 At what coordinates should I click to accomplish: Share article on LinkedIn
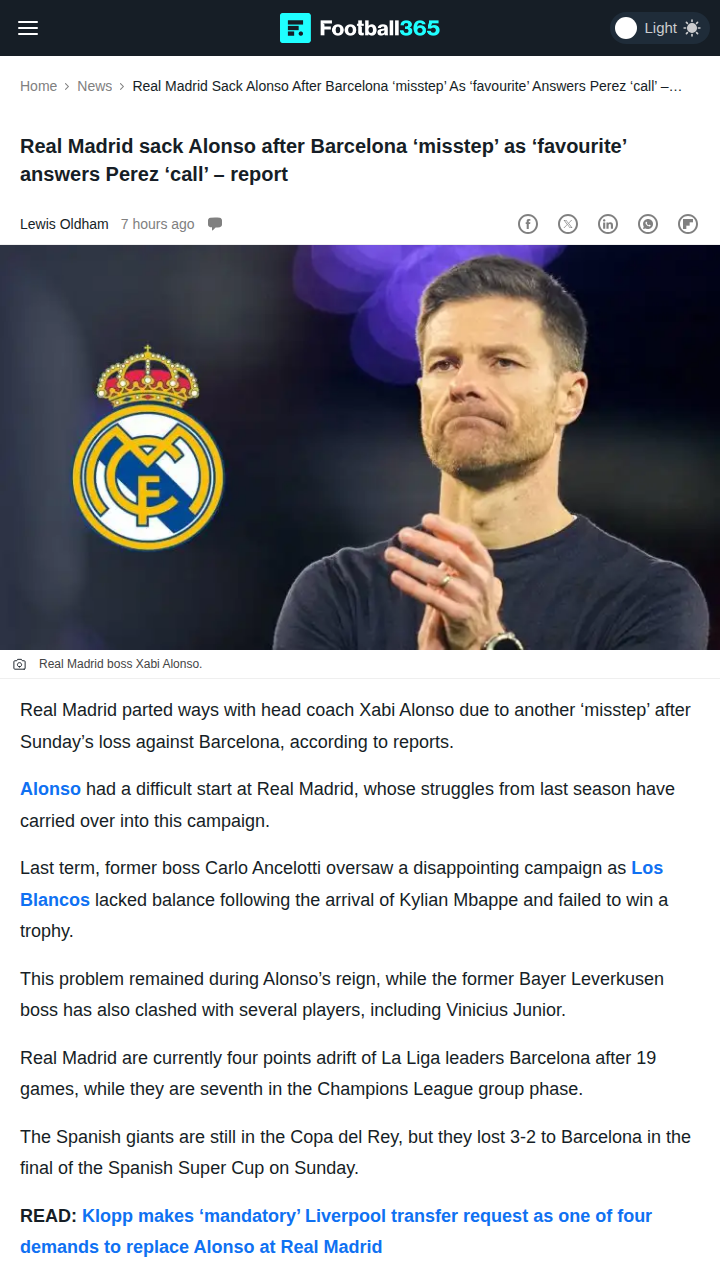click(608, 224)
